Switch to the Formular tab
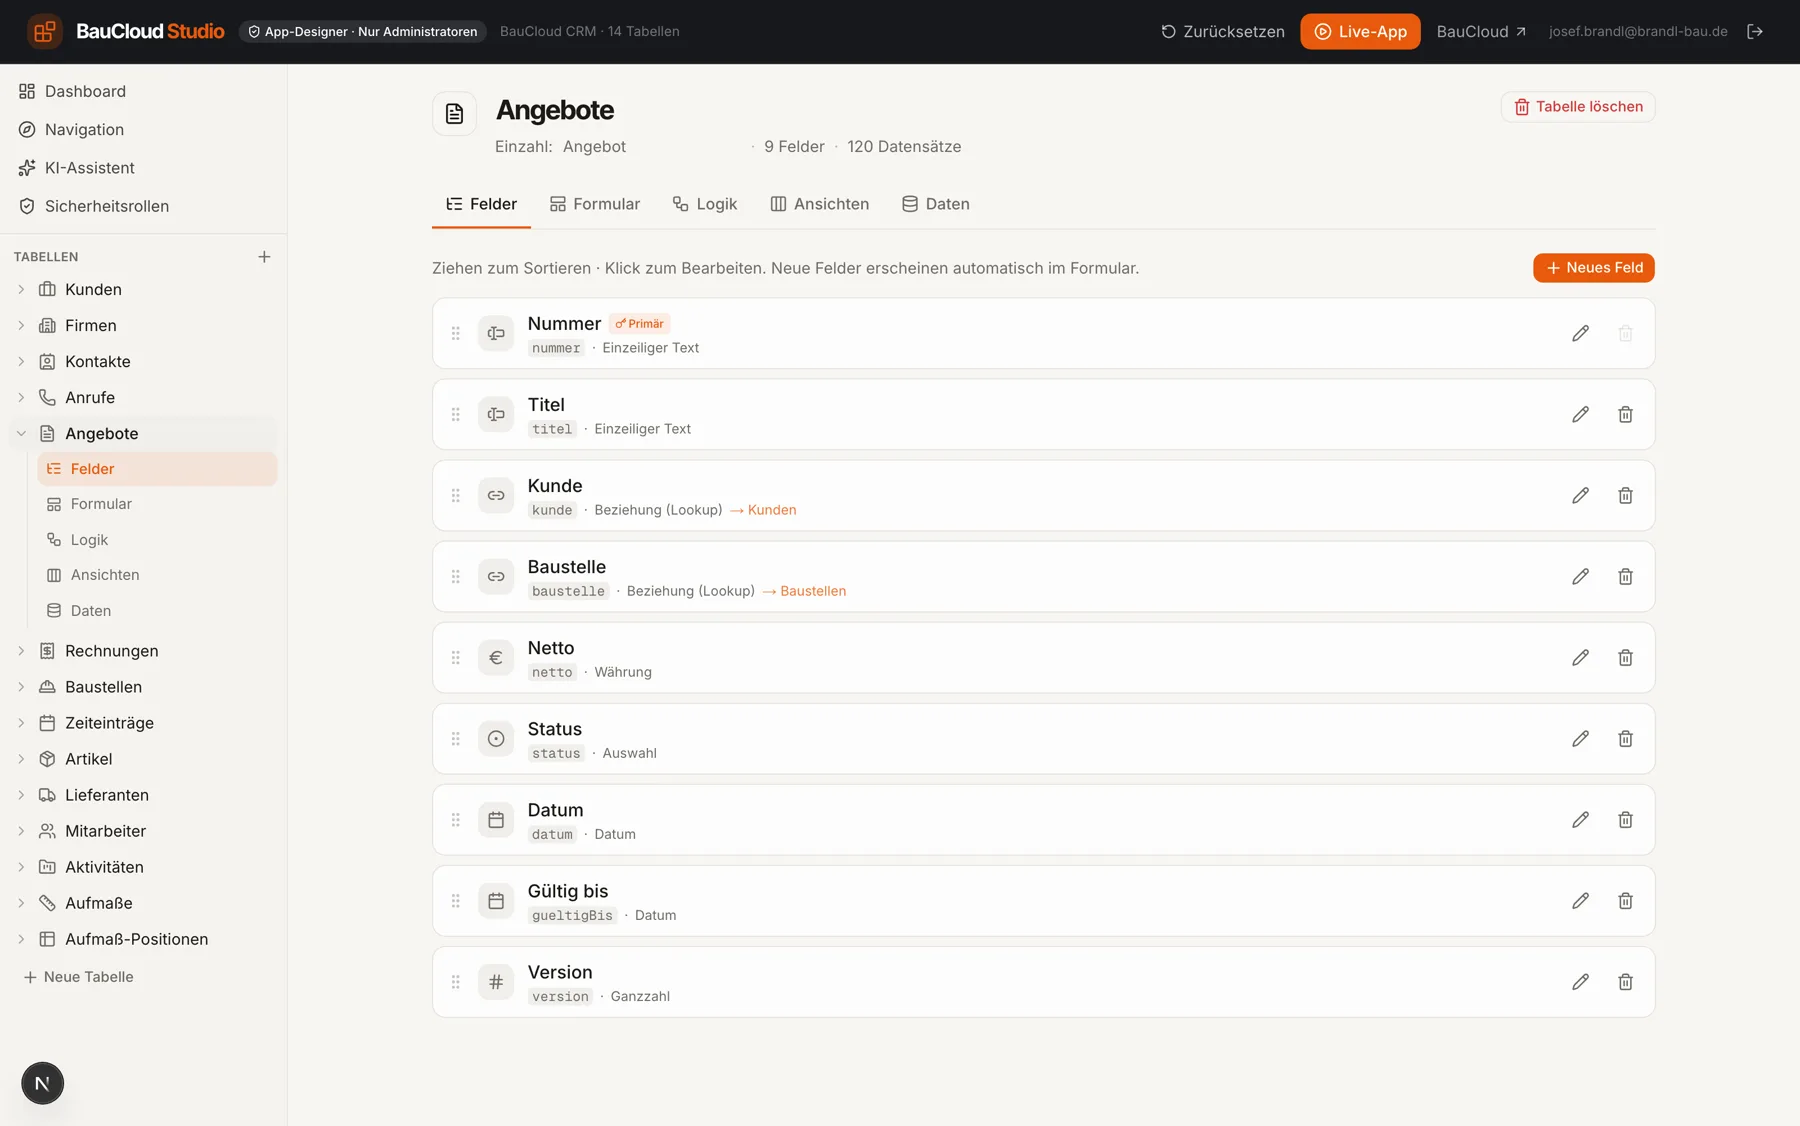This screenshot has width=1800, height=1126. [595, 204]
